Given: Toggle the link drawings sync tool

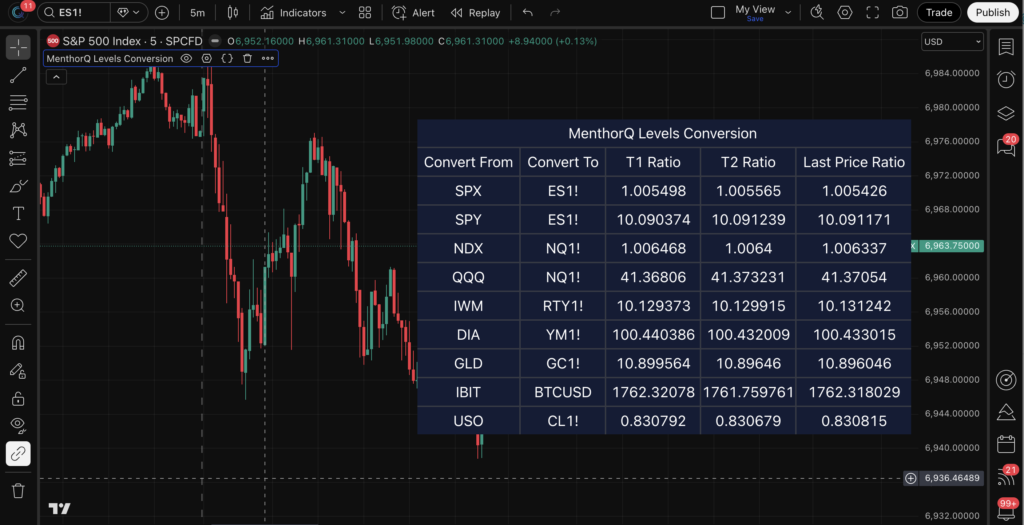Looking at the screenshot, I should coord(18,454).
